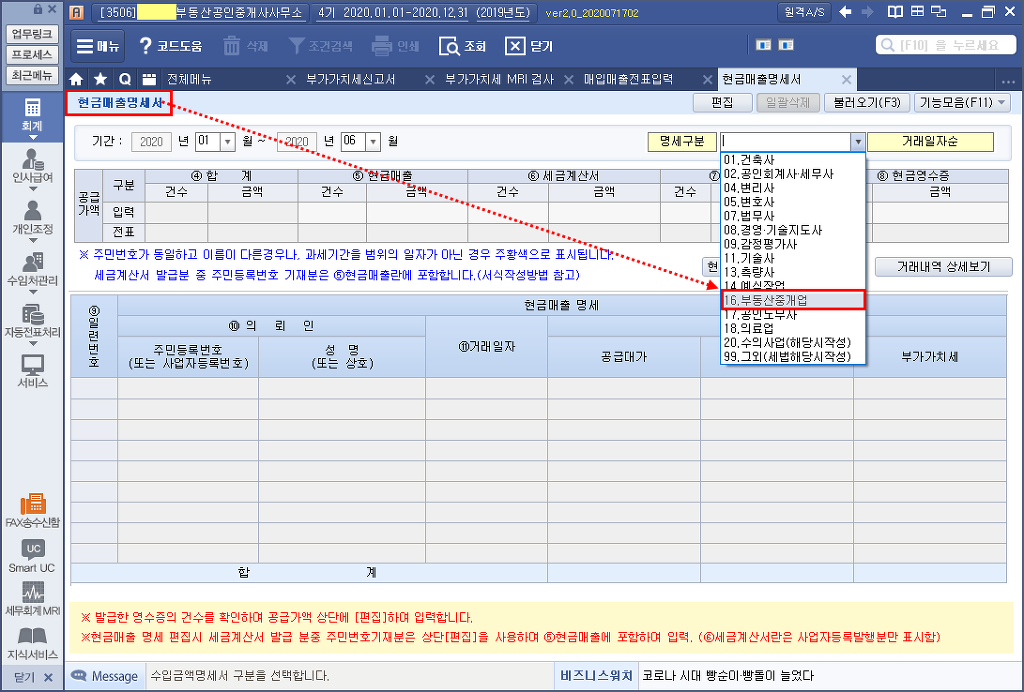Select 02.공인회계사·세무사 option

pos(793,174)
